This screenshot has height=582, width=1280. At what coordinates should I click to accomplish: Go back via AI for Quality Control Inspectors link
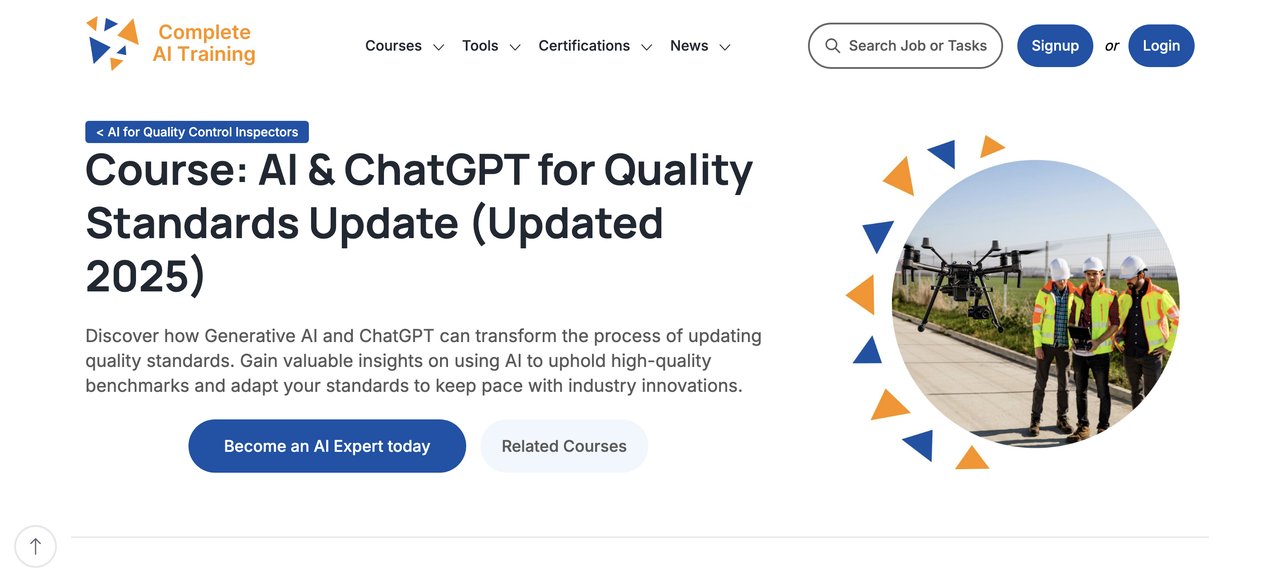(196, 131)
